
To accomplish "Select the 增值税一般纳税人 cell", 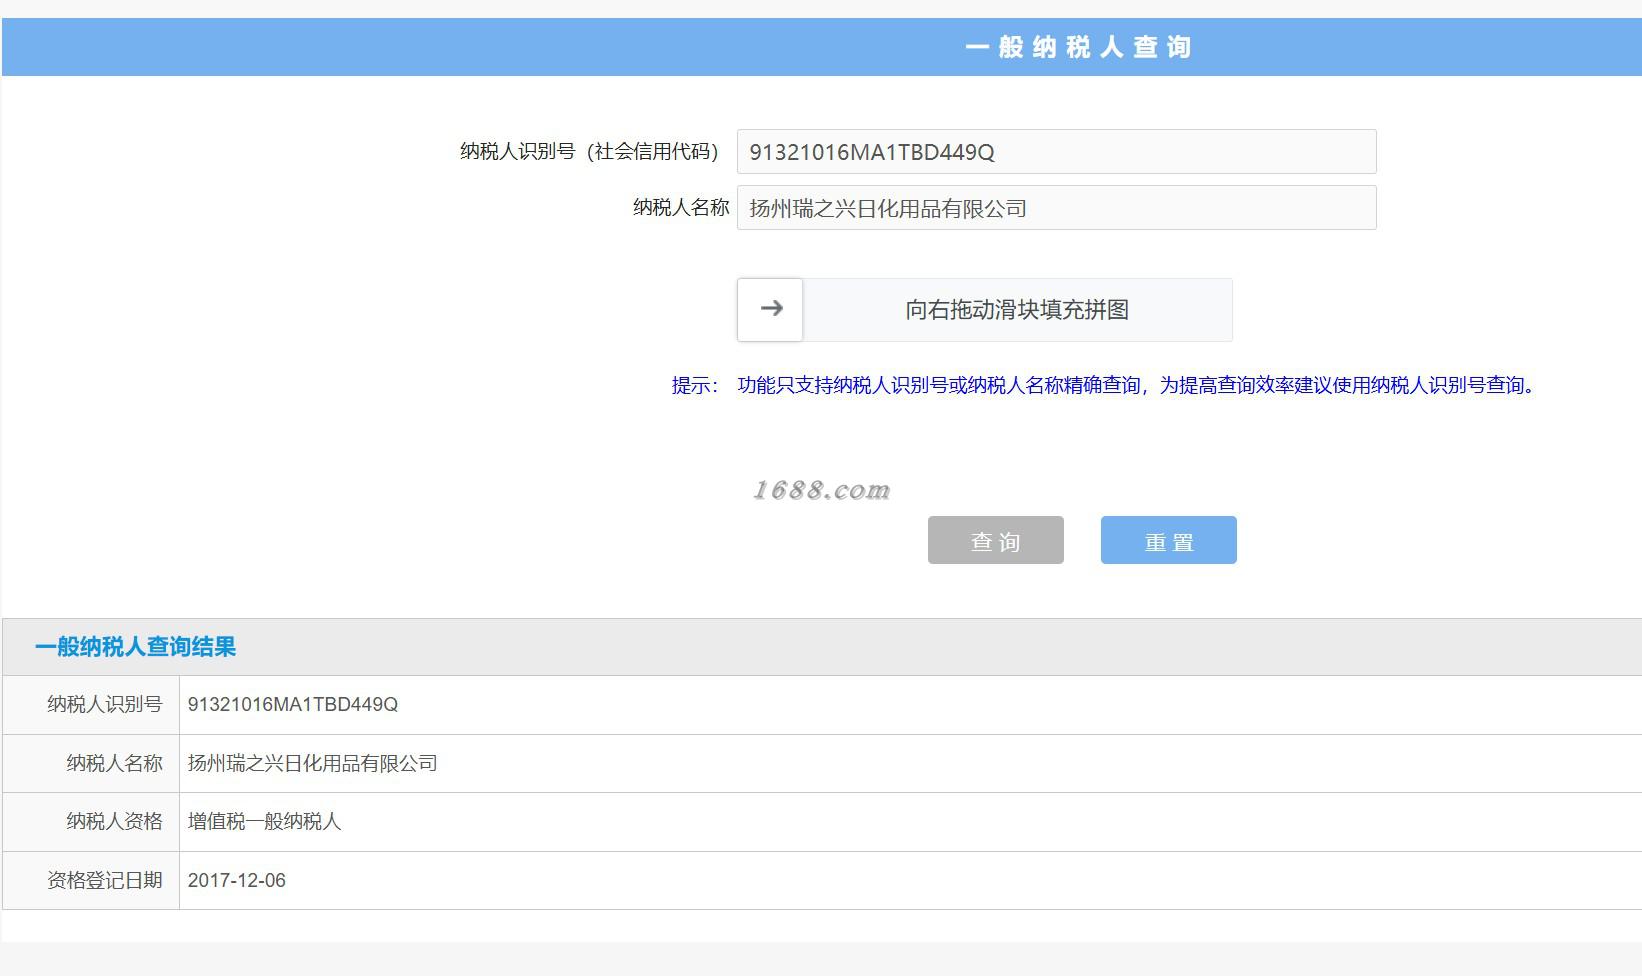I will click(265, 822).
